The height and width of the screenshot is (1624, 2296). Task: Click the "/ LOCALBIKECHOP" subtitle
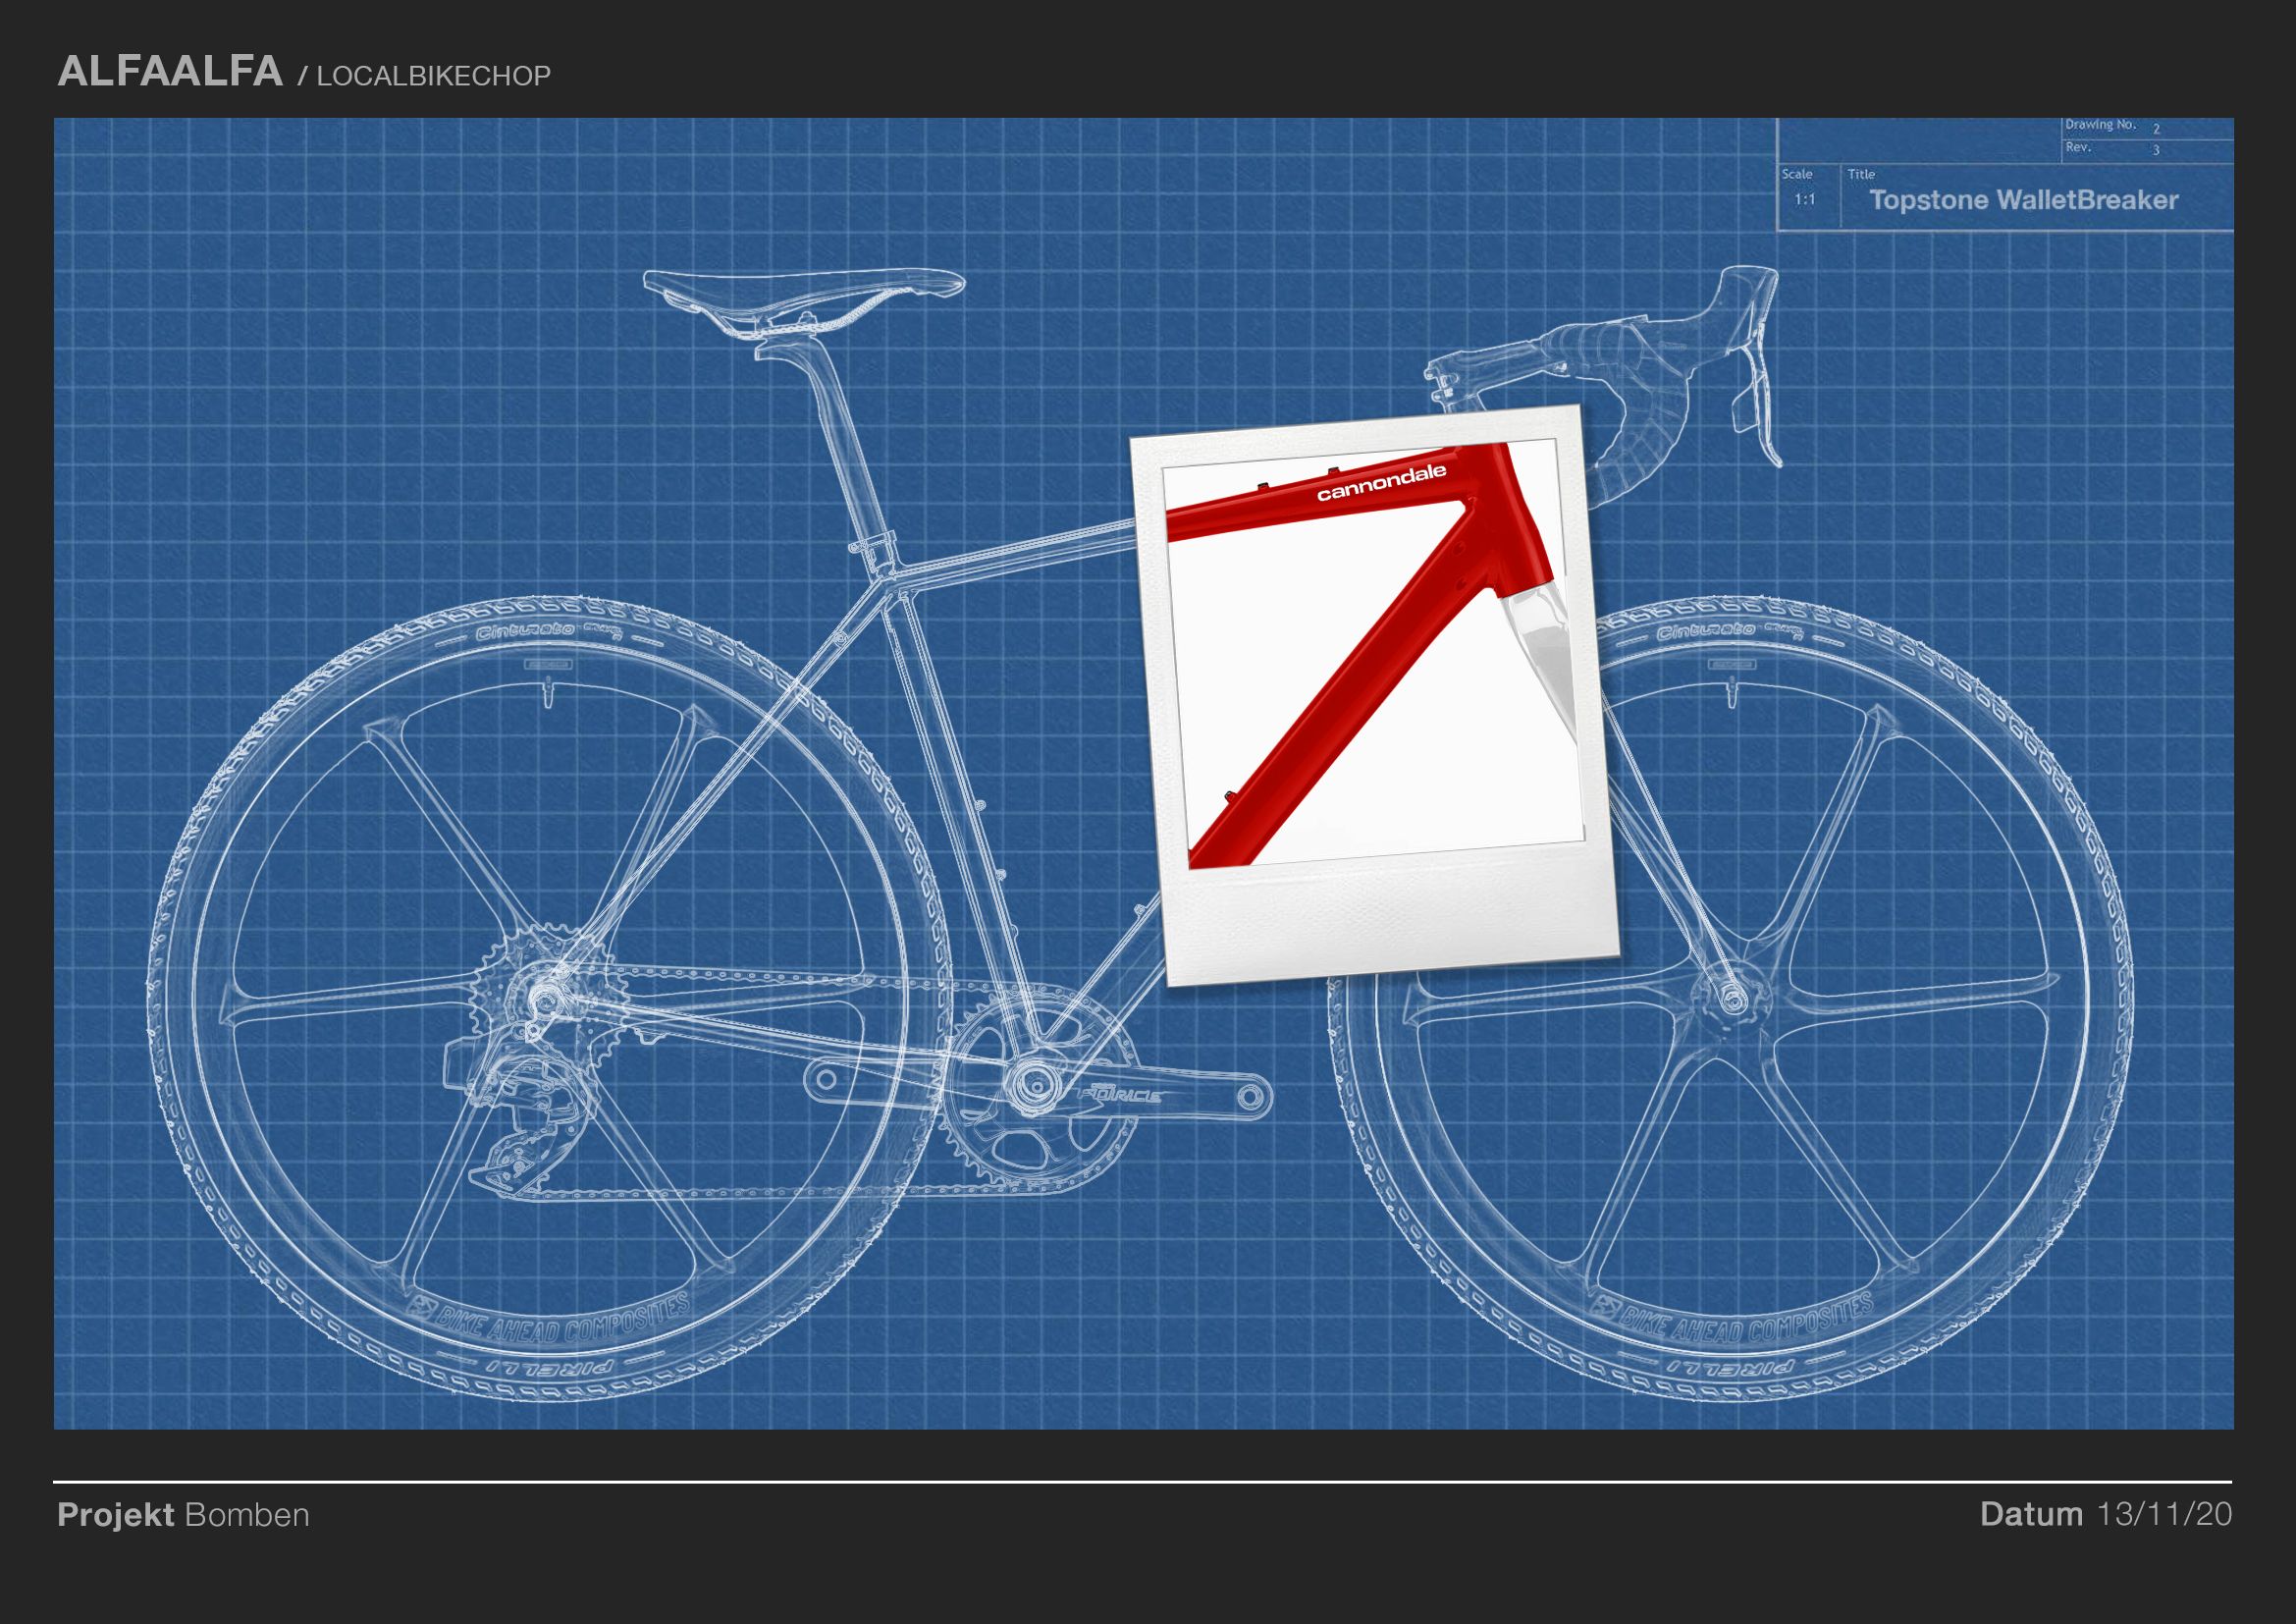[425, 77]
